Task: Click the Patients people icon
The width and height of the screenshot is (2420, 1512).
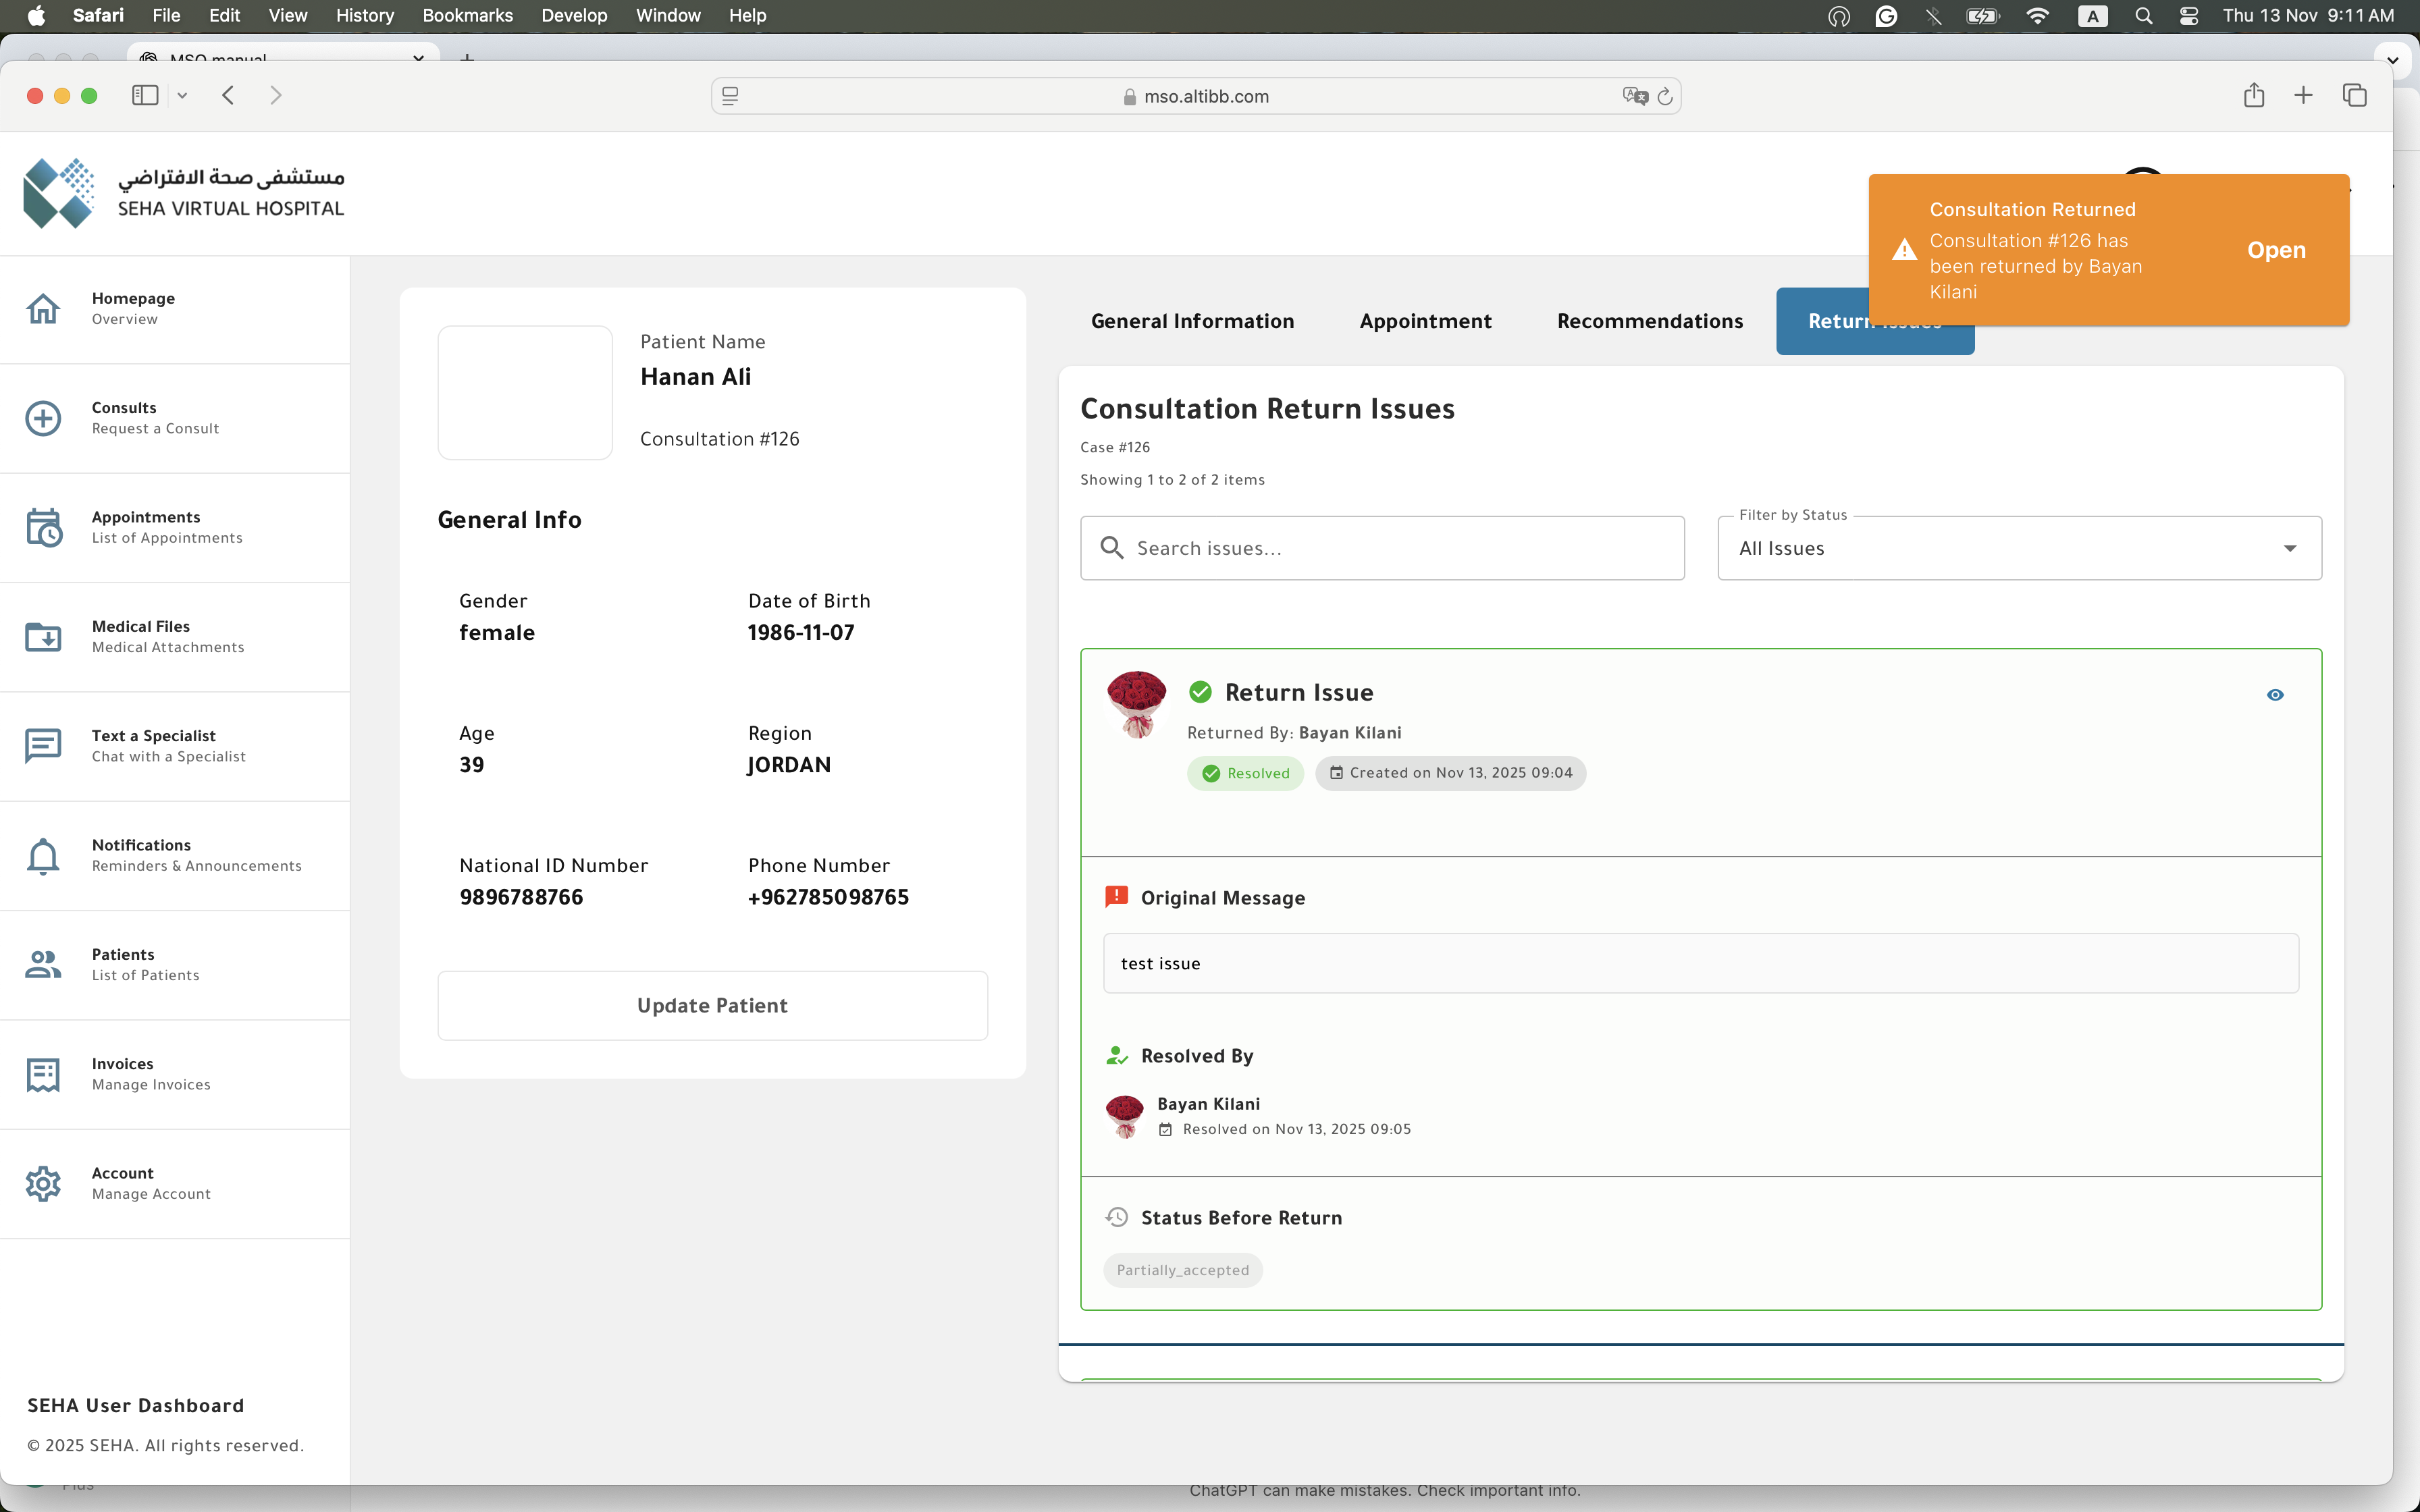Action: (x=43, y=965)
